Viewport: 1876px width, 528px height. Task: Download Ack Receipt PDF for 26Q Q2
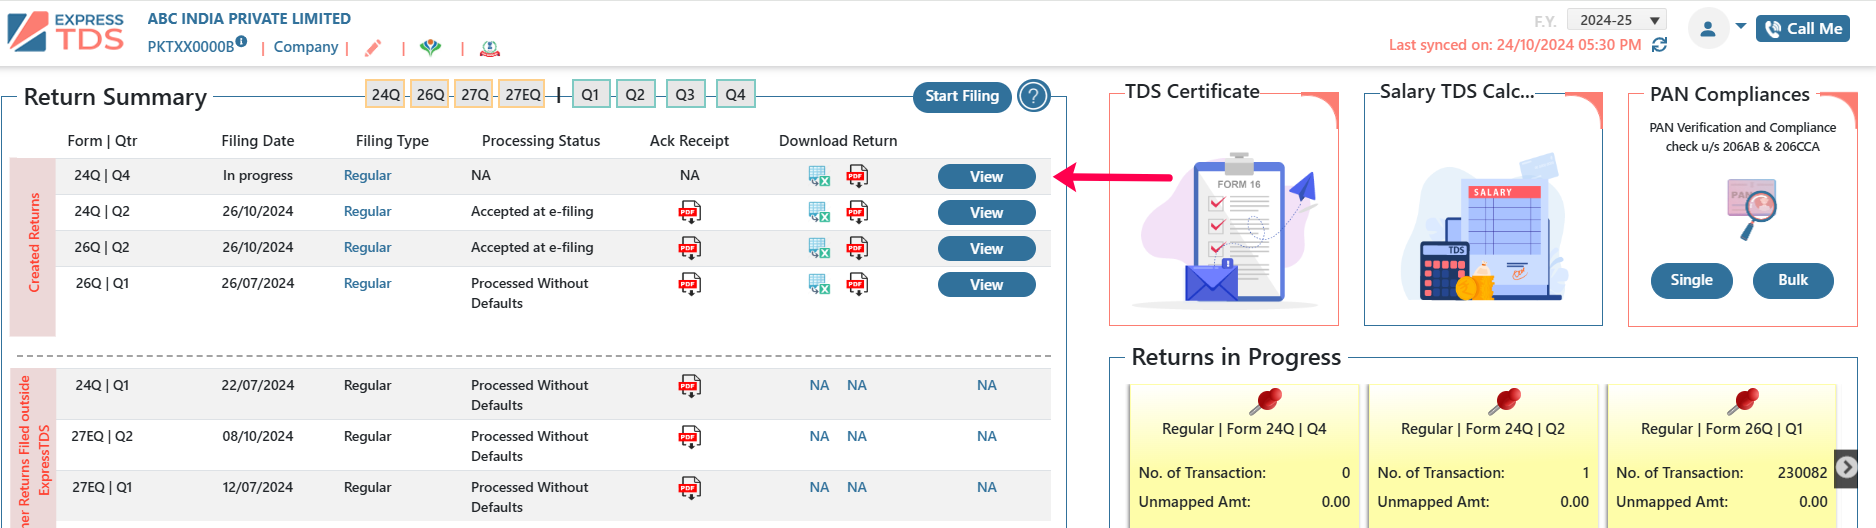coord(690,248)
